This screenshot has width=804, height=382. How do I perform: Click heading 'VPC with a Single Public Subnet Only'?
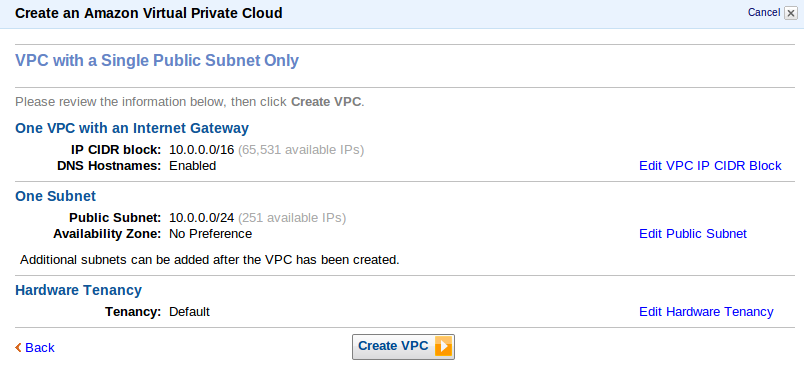tap(157, 61)
